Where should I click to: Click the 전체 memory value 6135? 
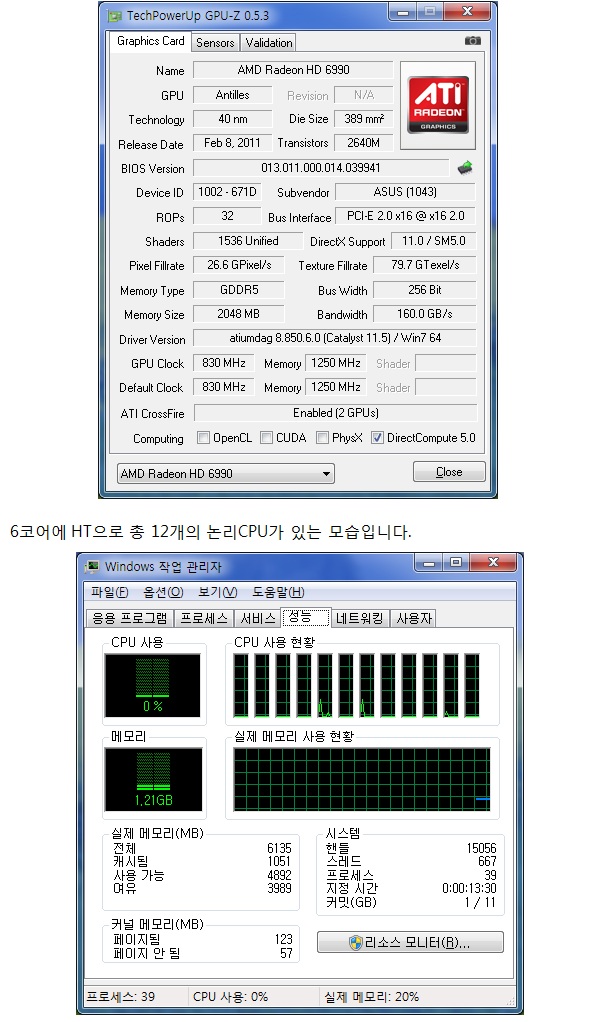click(x=279, y=848)
